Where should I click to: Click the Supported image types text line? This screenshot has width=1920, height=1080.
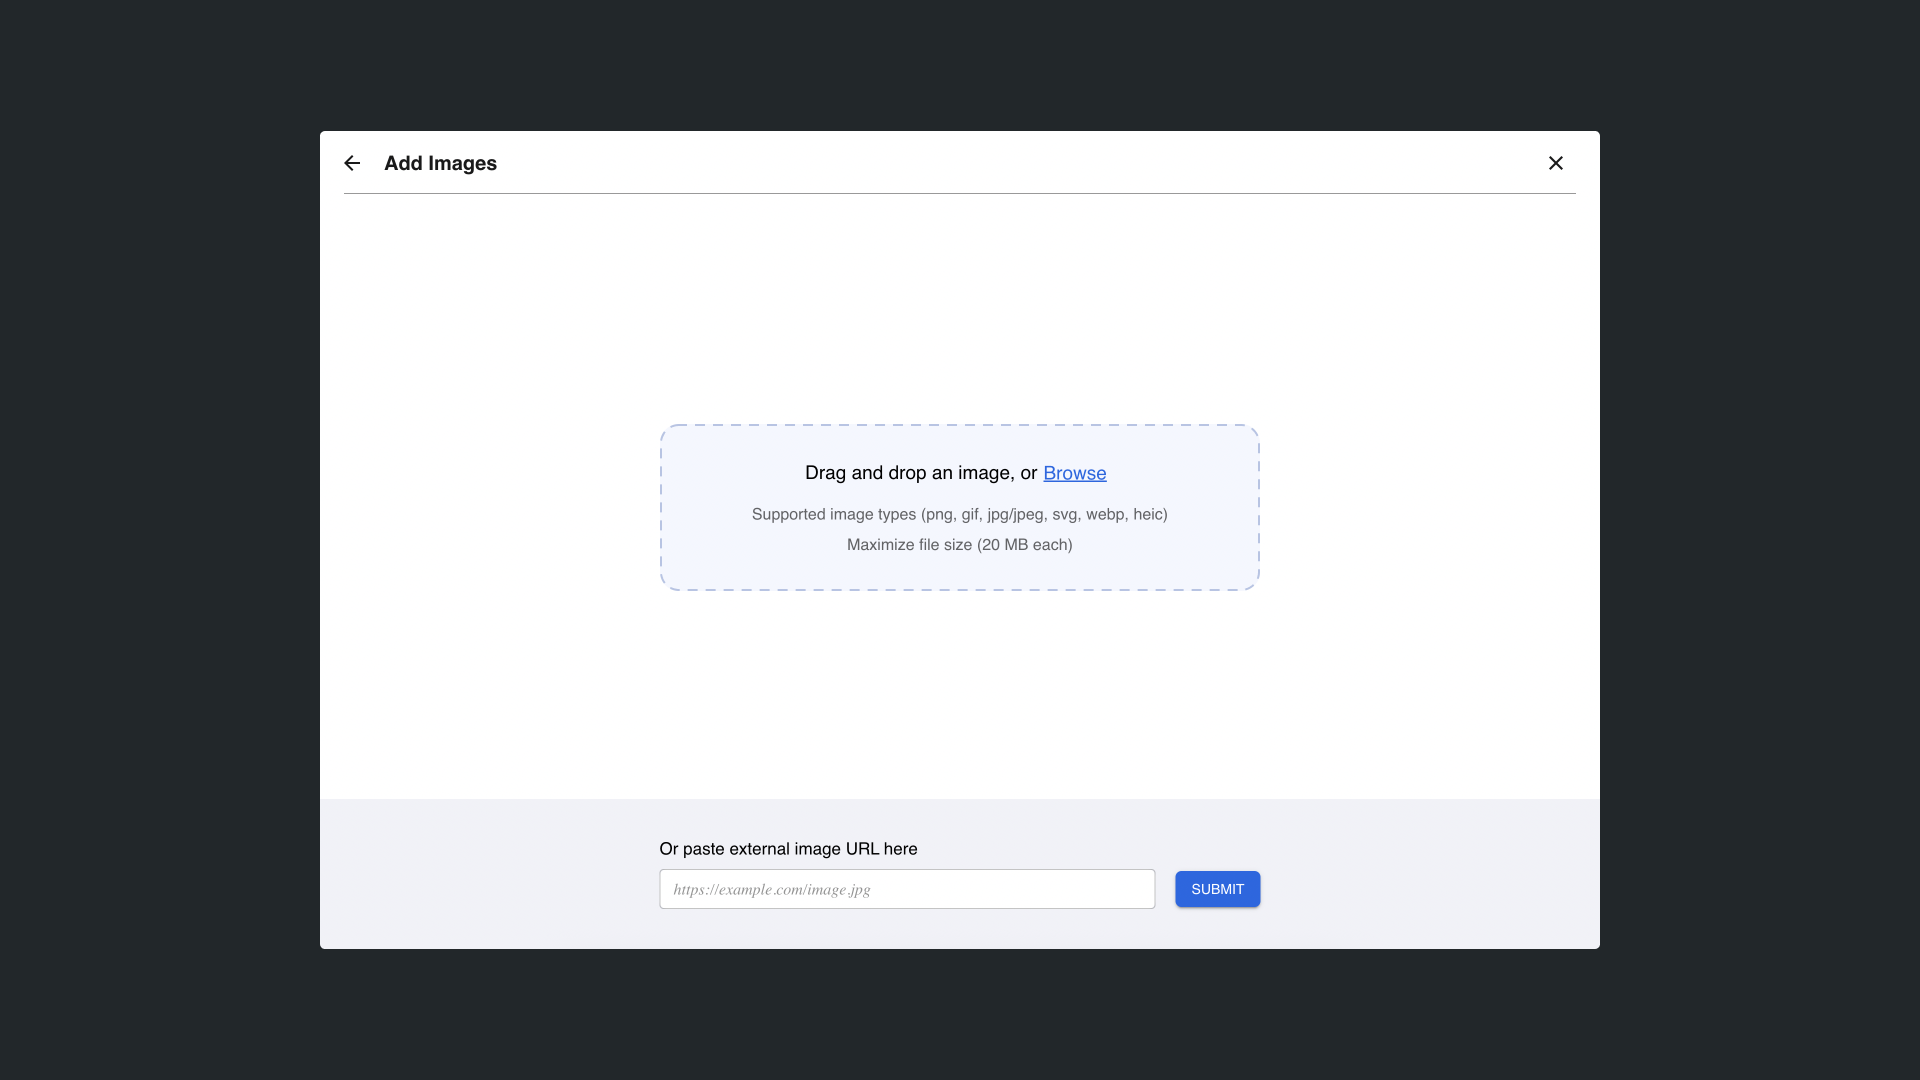click(x=959, y=514)
